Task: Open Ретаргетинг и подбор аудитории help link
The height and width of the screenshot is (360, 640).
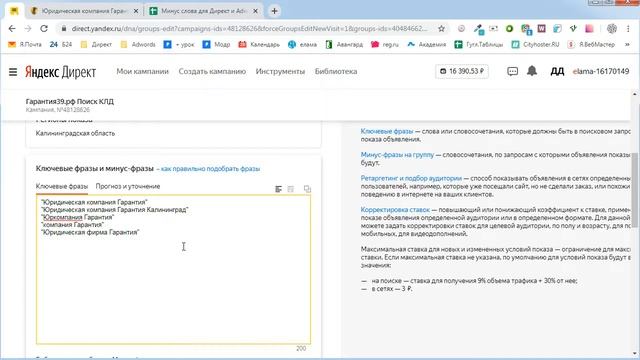Action: click(x=411, y=178)
